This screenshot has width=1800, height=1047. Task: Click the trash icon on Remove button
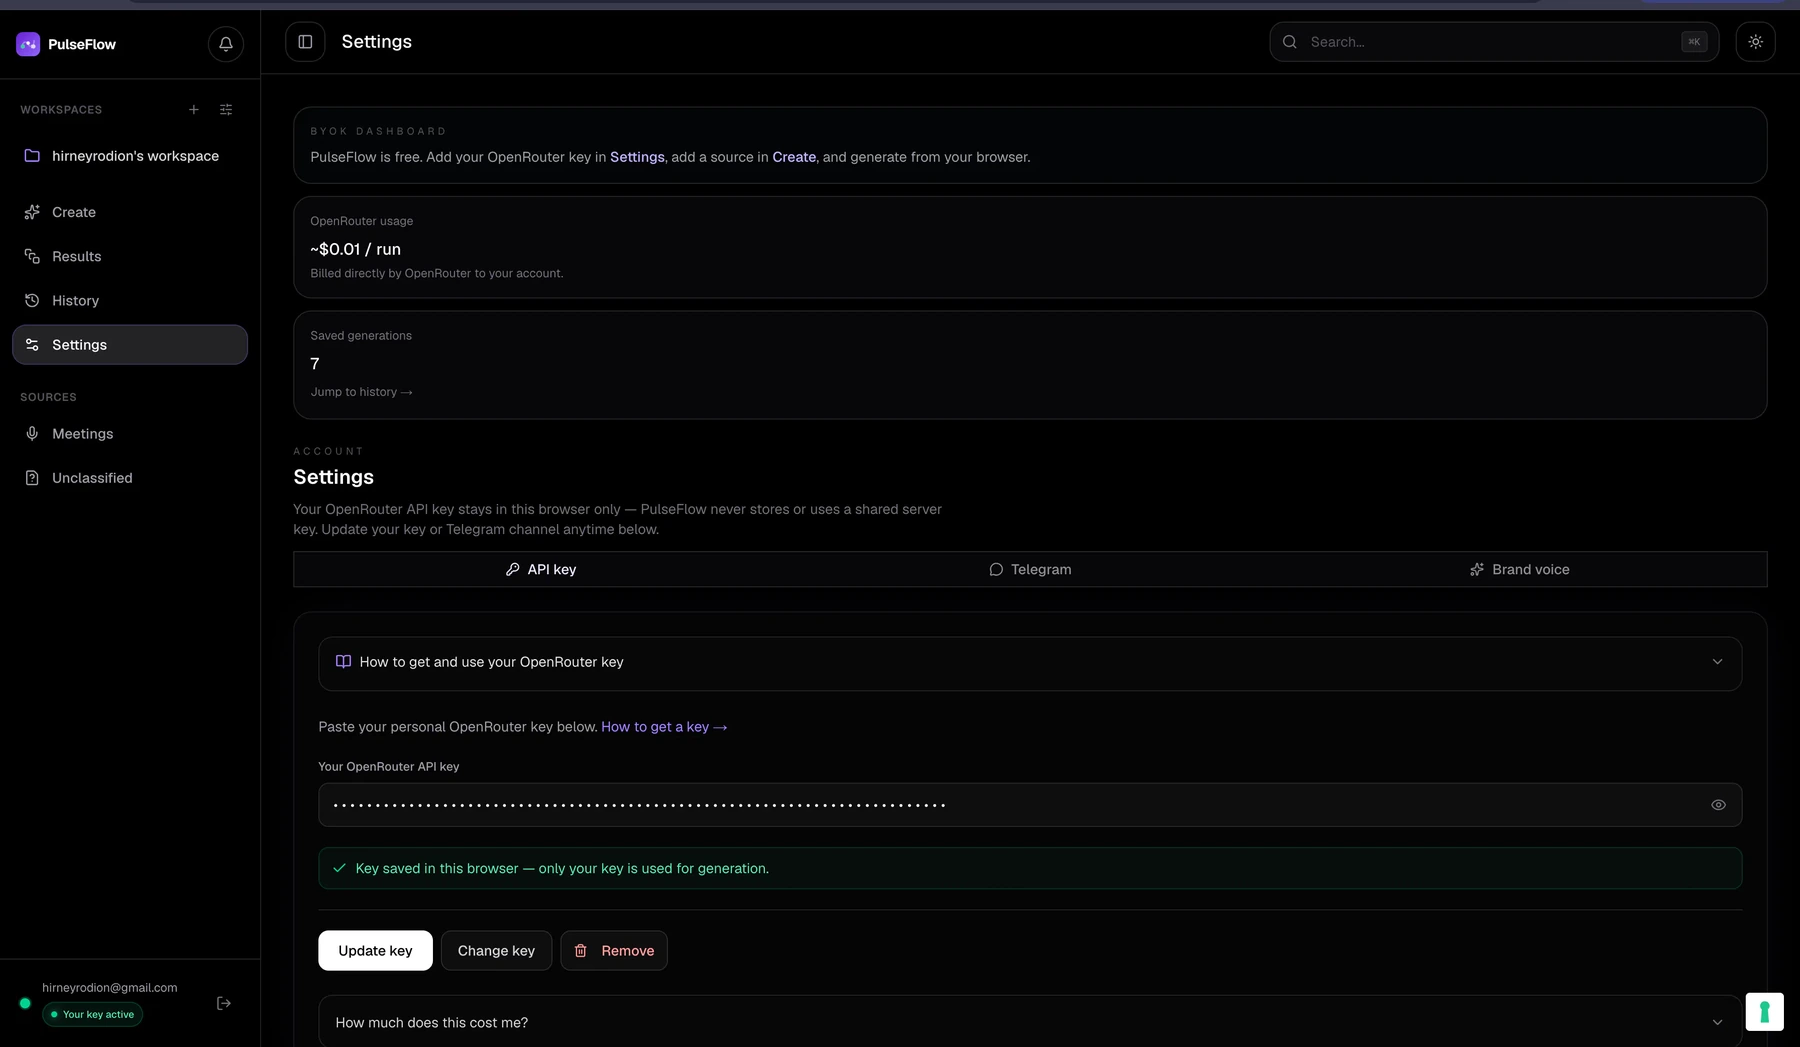point(581,951)
